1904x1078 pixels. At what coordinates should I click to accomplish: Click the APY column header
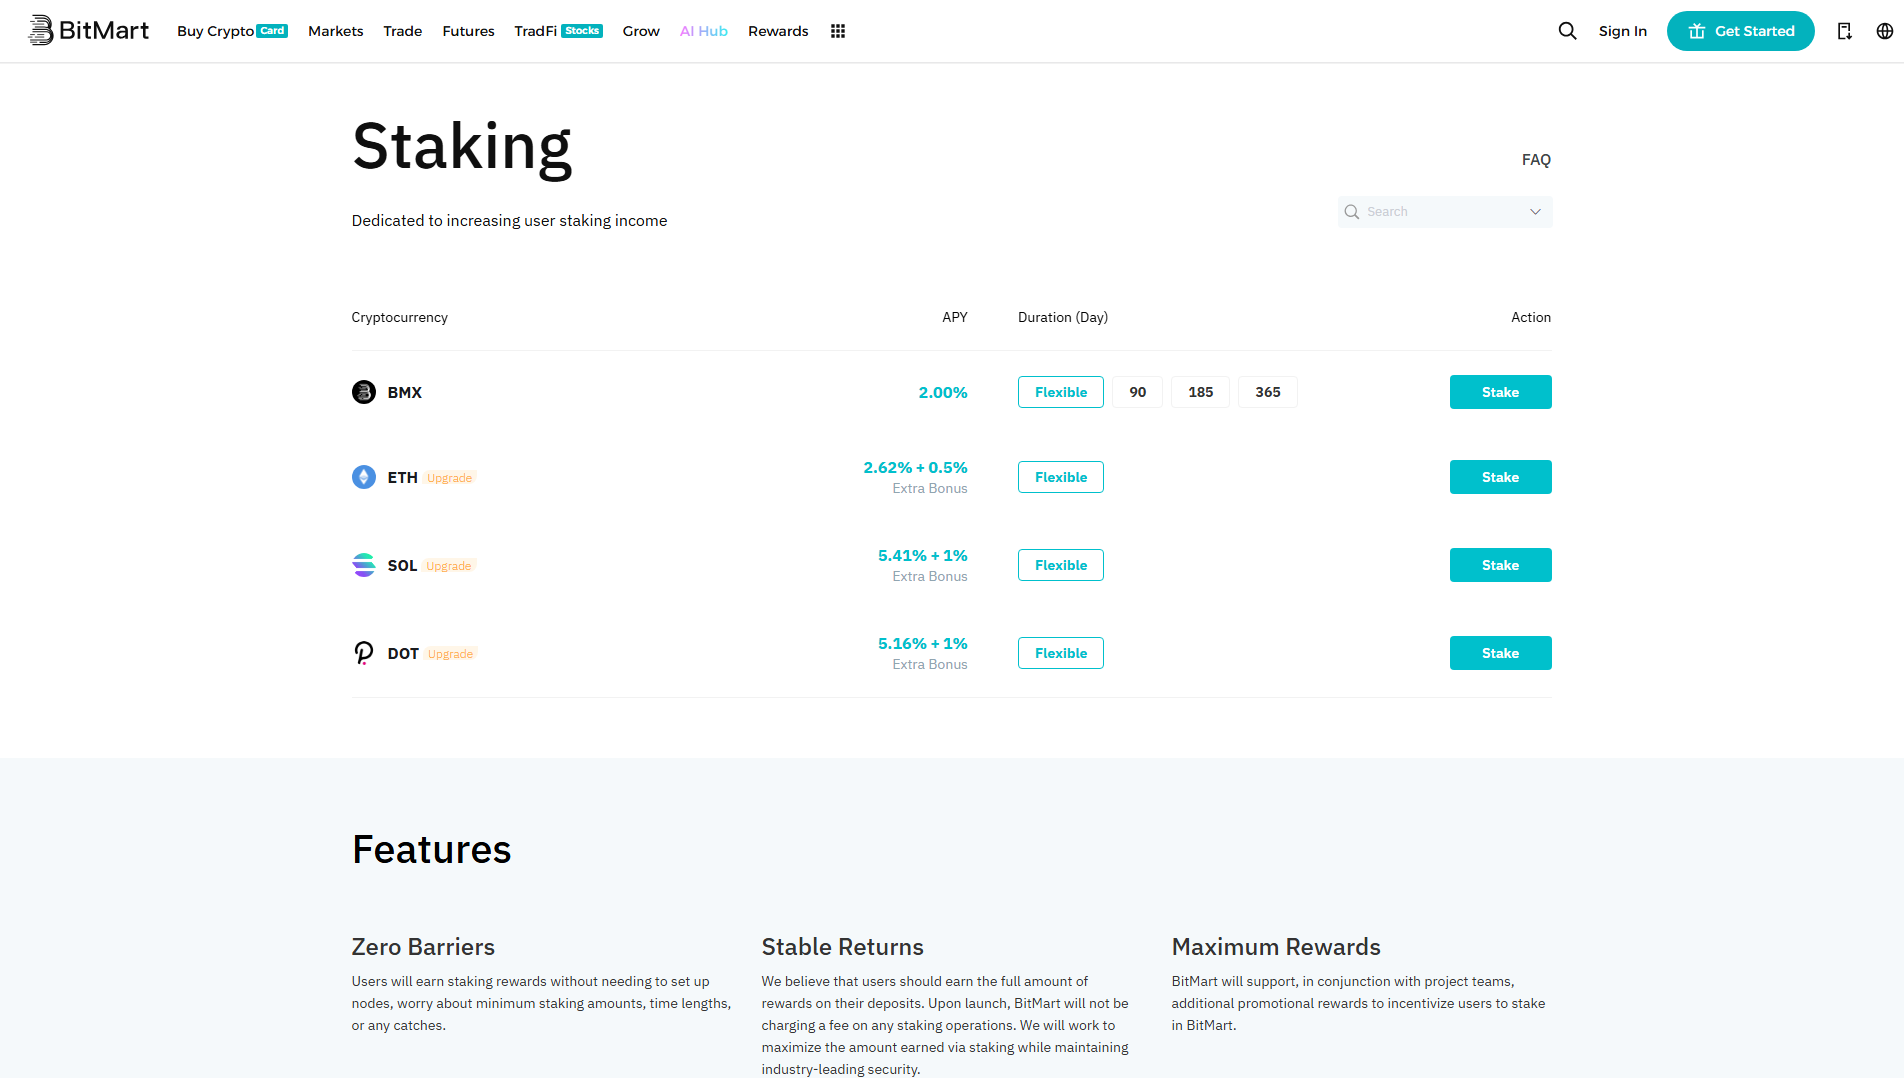[954, 317]
